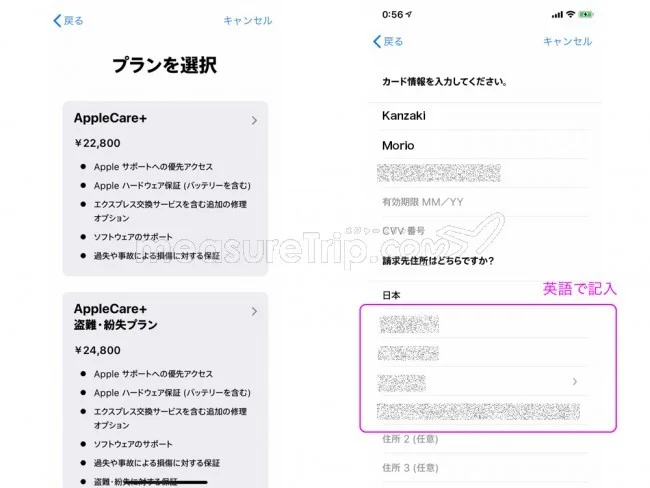Tap the 有効期限 MM/YY expiry field
The width and height of the screenshot is (650, 488).
point(485,202)
